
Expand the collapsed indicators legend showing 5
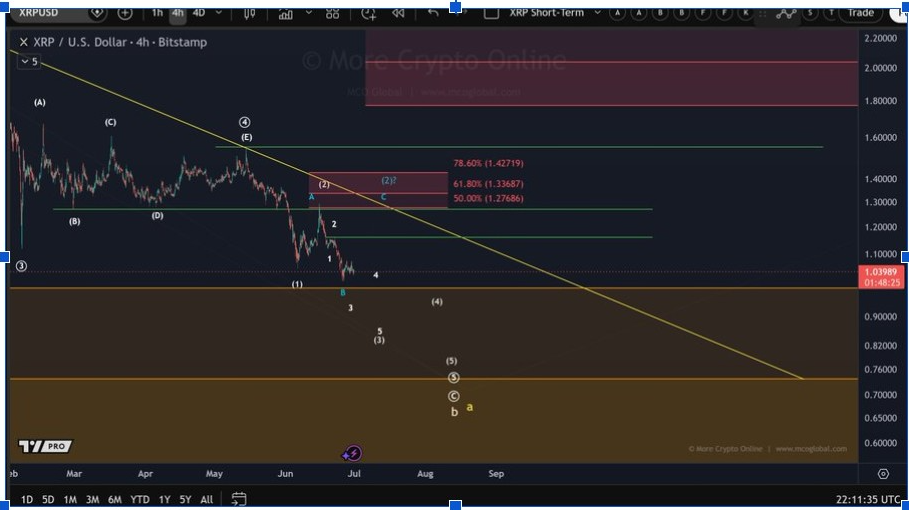[x=29, y=61]
